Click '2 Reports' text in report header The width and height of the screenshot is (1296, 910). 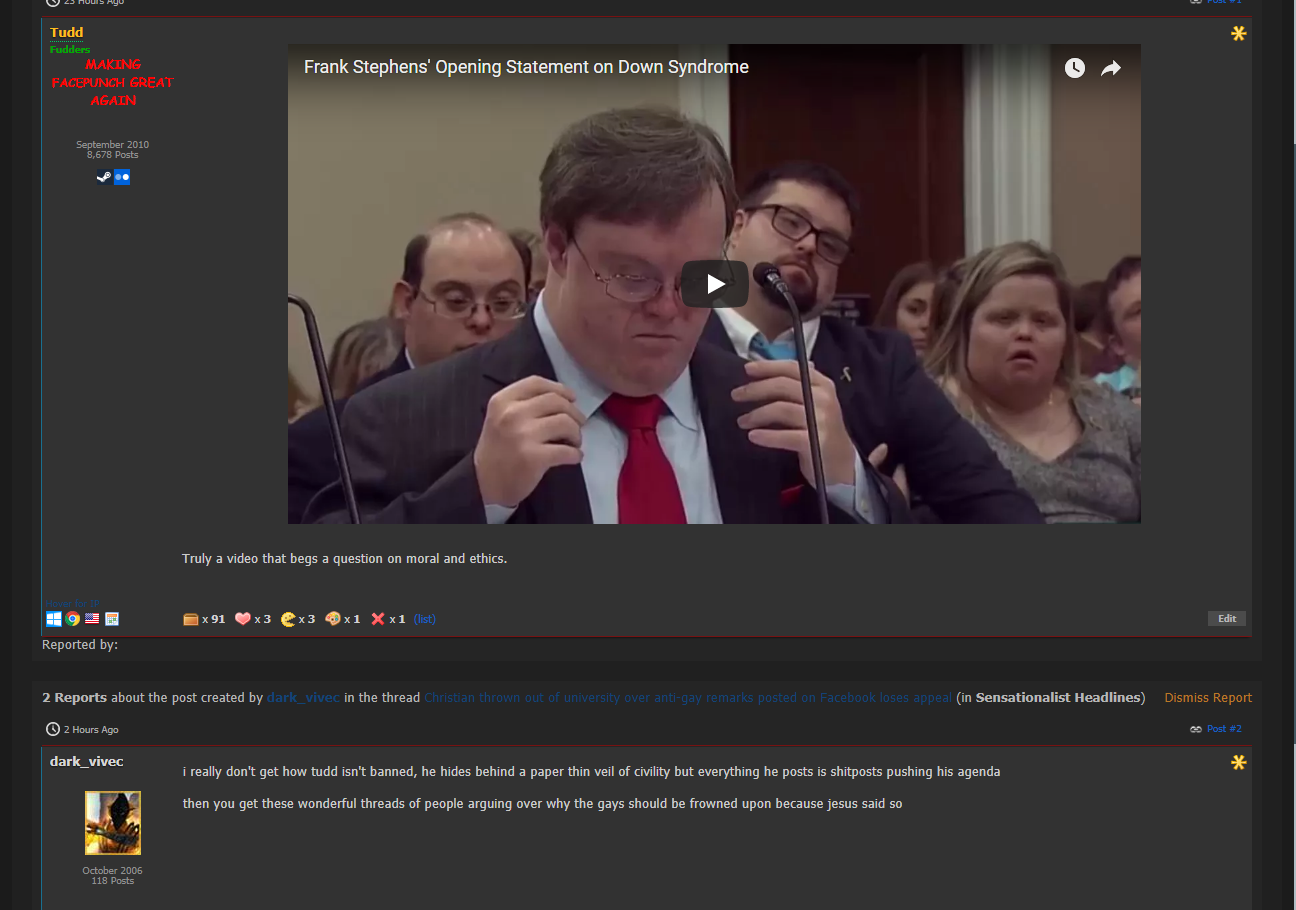[74, 698]
